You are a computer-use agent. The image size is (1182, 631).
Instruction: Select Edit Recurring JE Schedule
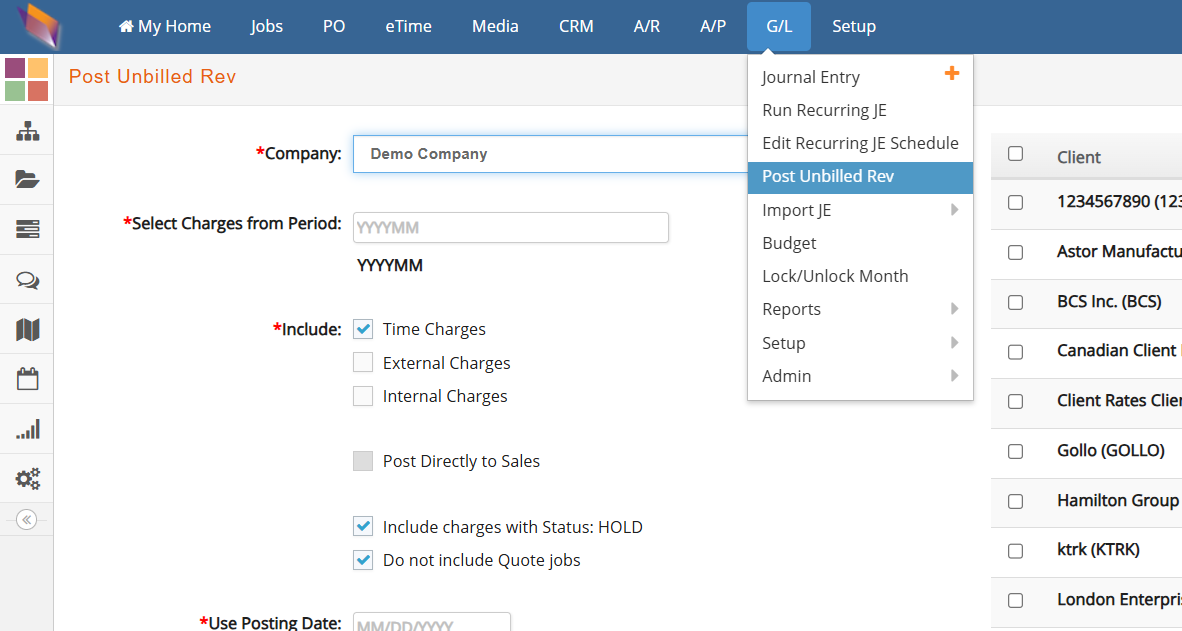click(860, 143)
